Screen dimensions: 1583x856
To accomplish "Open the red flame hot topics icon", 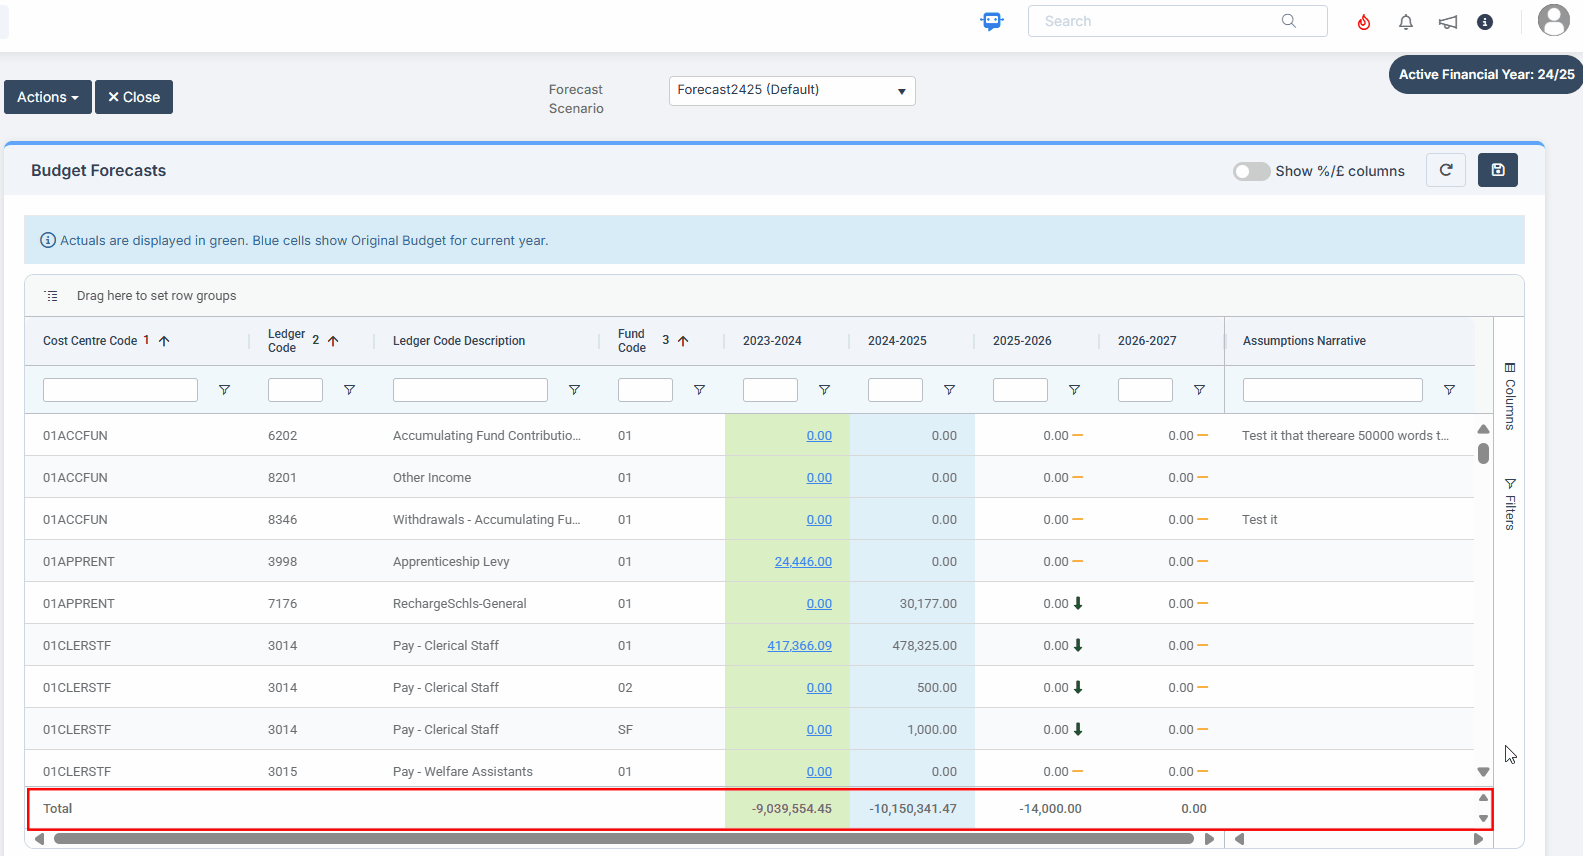I will (x=1364, y=22).
